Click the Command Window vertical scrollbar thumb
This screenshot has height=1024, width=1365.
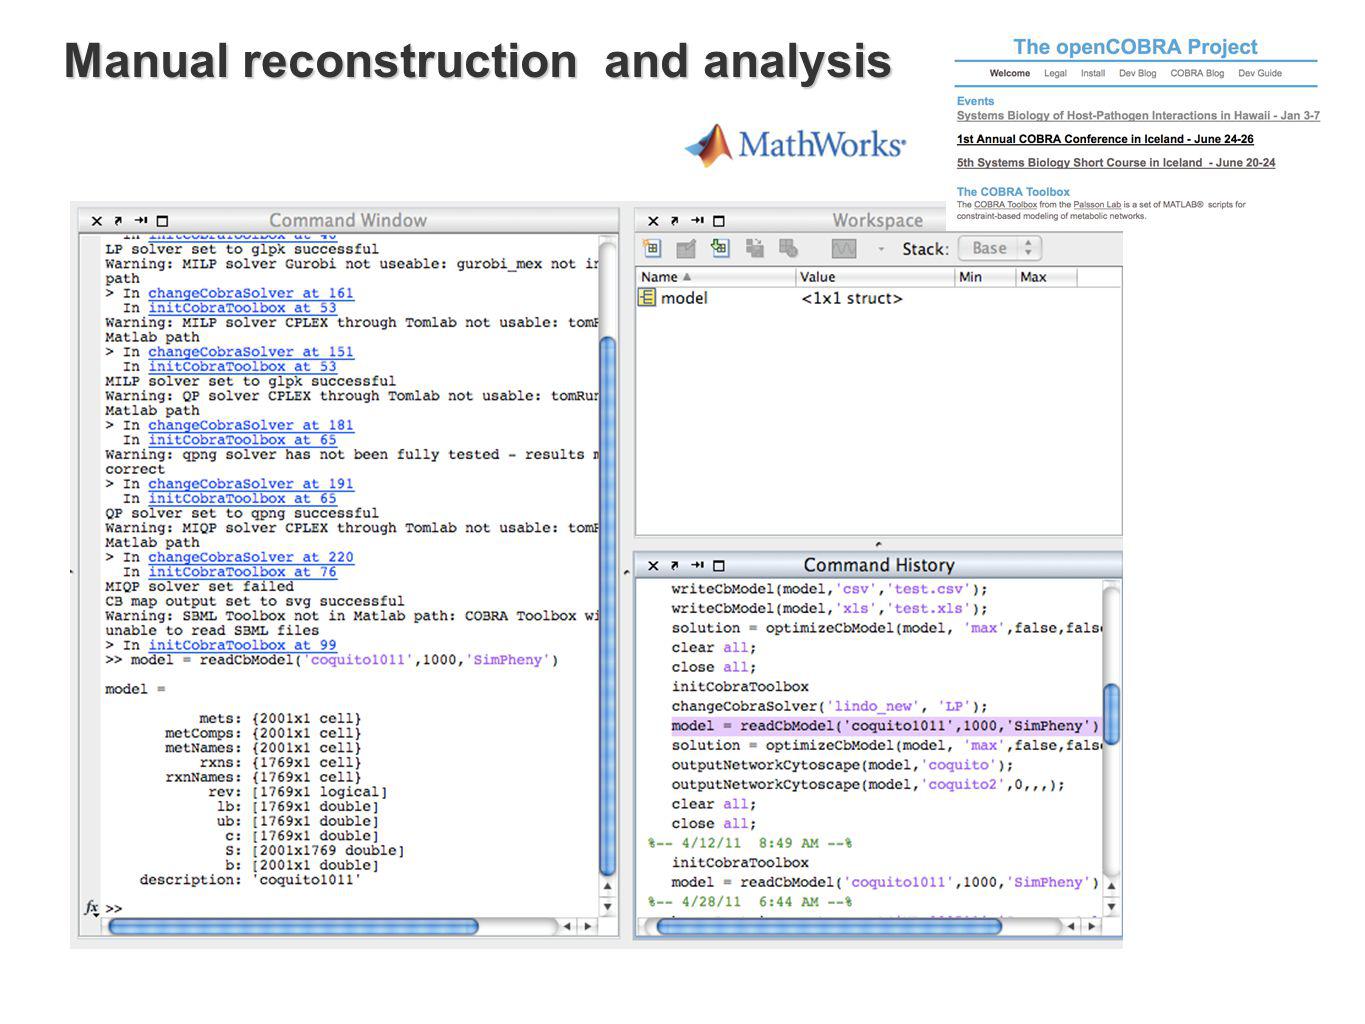point(607,605)
